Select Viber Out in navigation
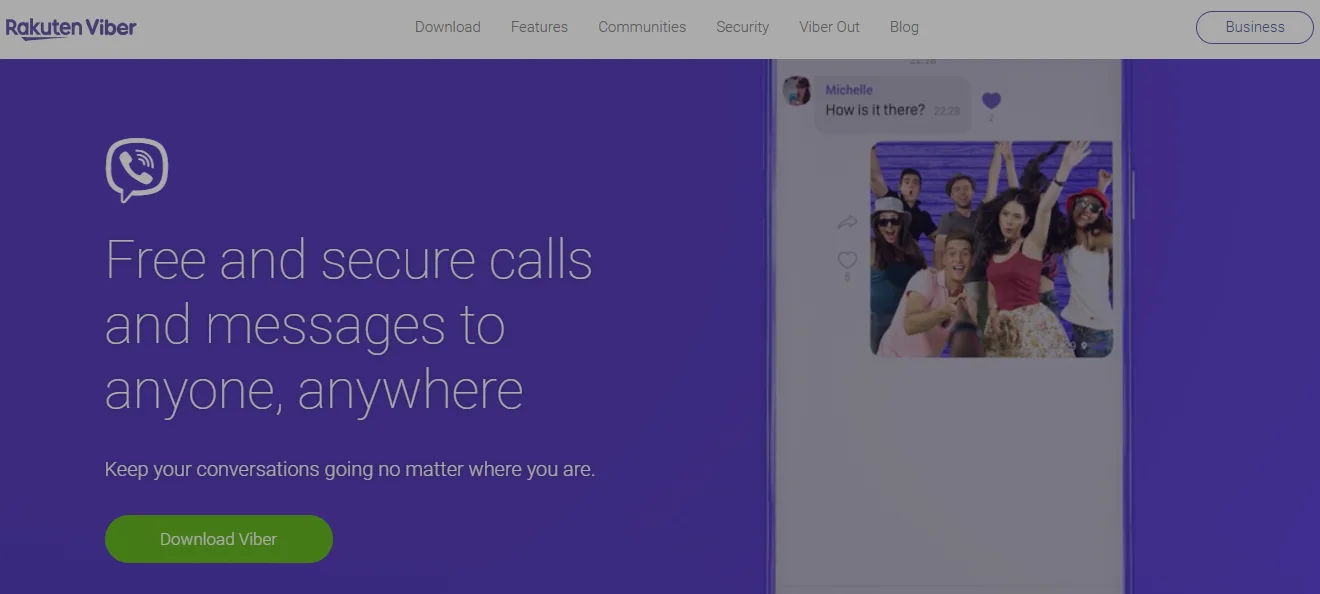This screenshot has width=1320, height=594. coord(829,27)
